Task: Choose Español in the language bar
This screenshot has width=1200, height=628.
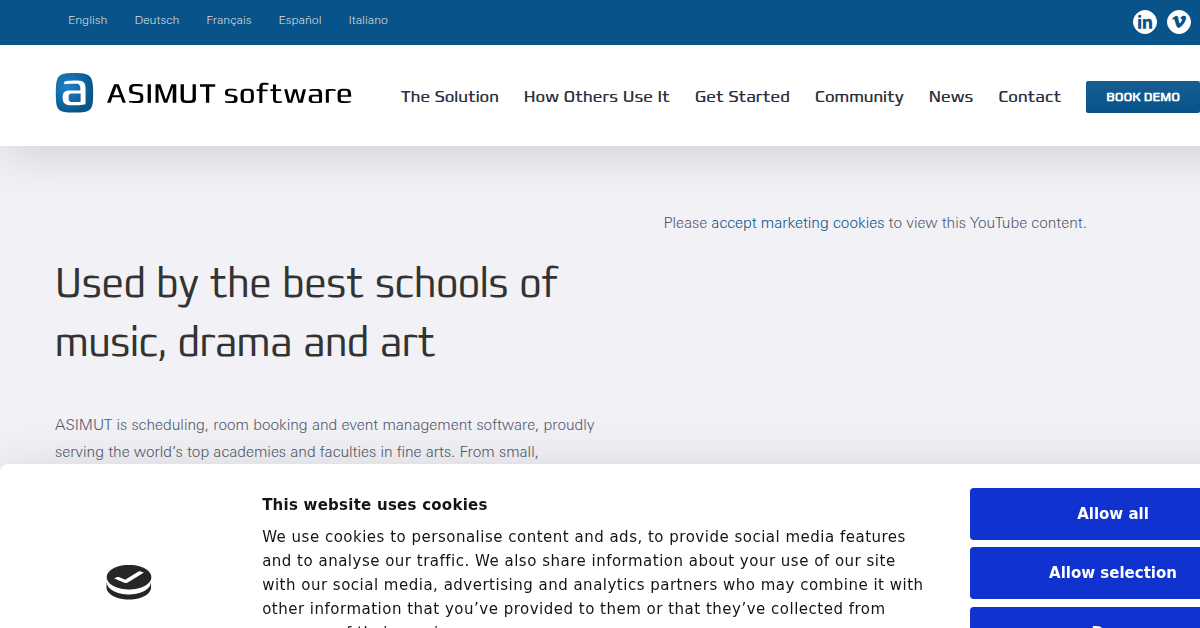Action: pyautogui.click(x=300, y=20)
